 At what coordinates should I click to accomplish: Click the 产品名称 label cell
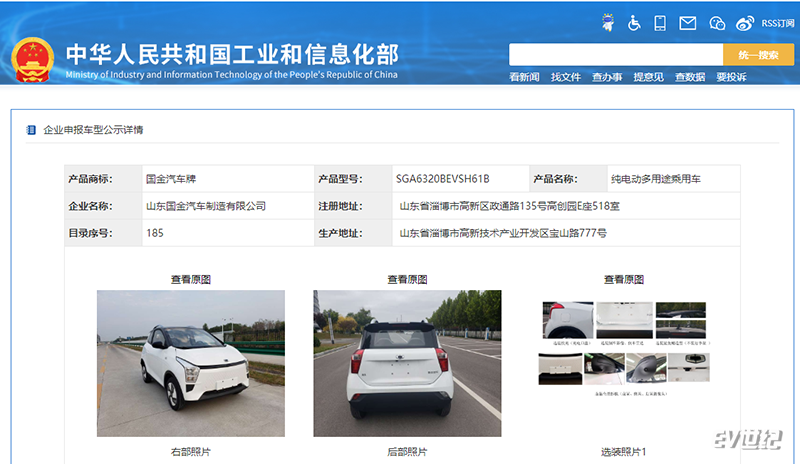pyautogui.click(x=568, y=179)
